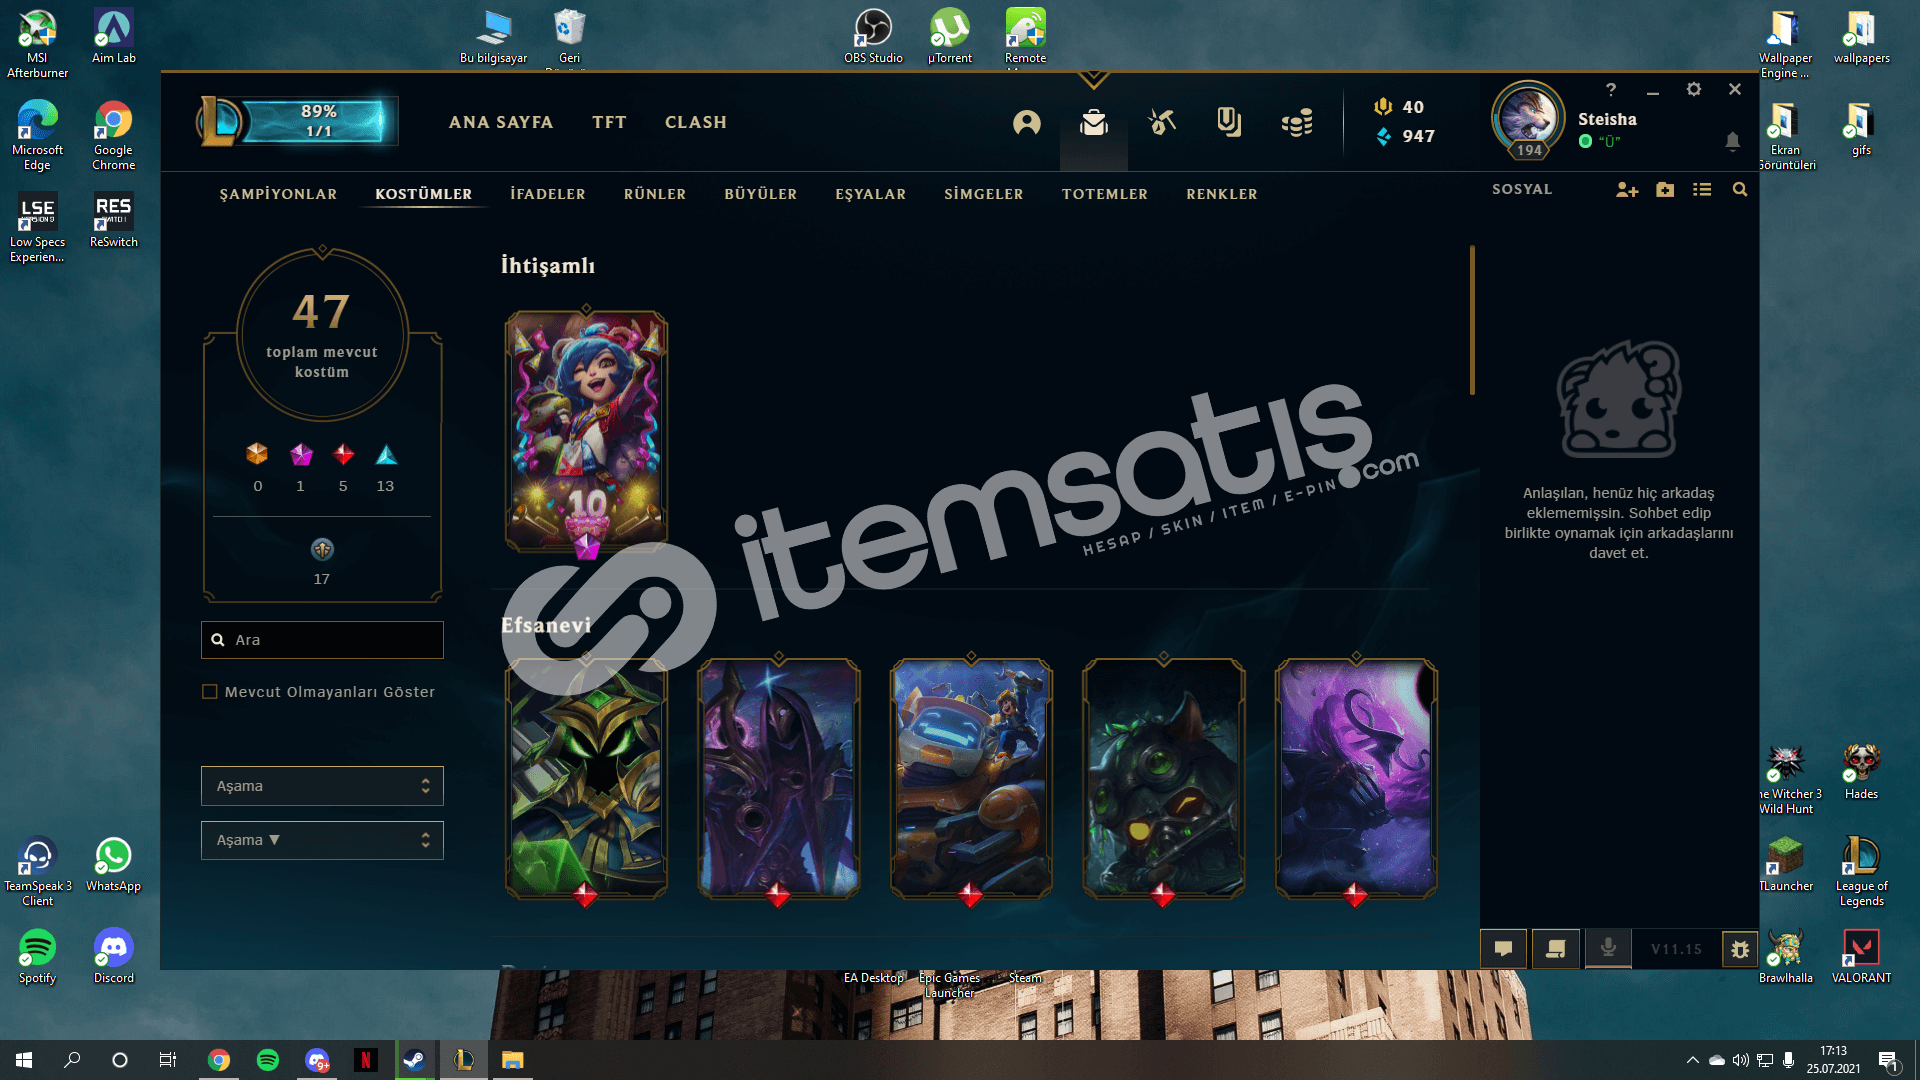Click the Windows Start button
The height and width of the screenshot is (1080, 1920).
click(24, 1060)
